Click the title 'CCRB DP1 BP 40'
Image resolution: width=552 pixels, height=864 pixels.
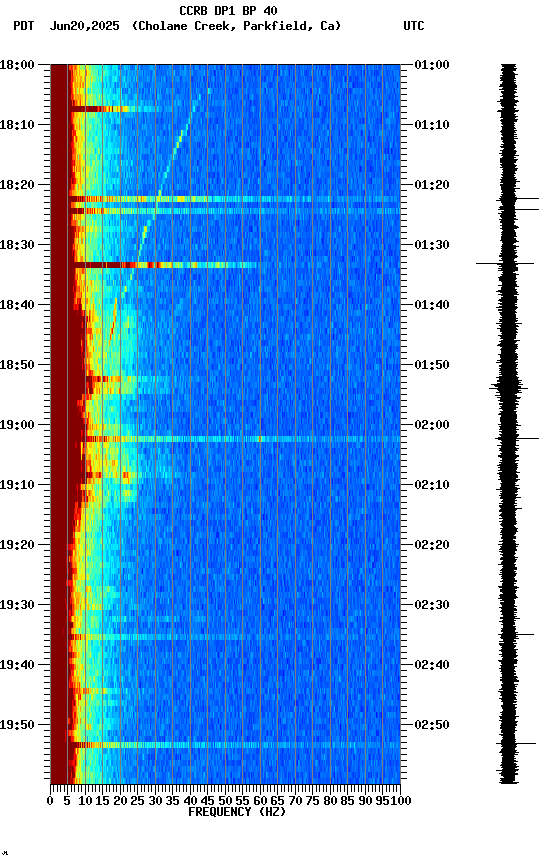(x=228, y=10)
